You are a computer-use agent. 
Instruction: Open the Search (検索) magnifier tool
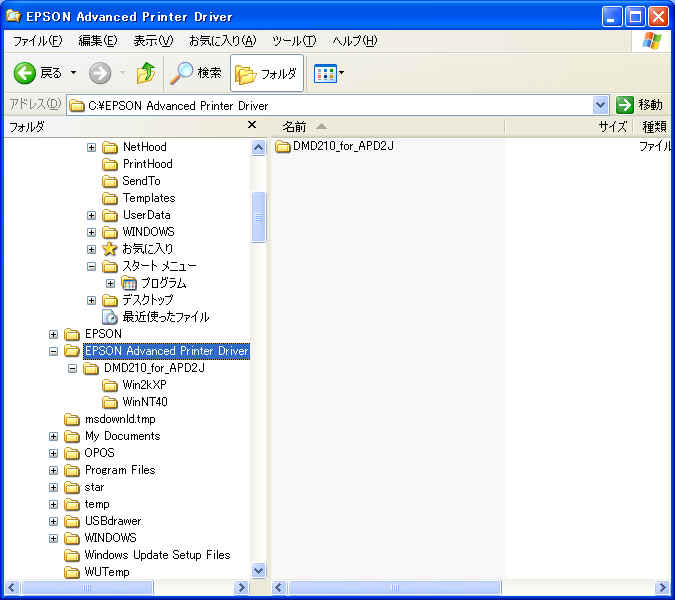[x=196, y=73]
